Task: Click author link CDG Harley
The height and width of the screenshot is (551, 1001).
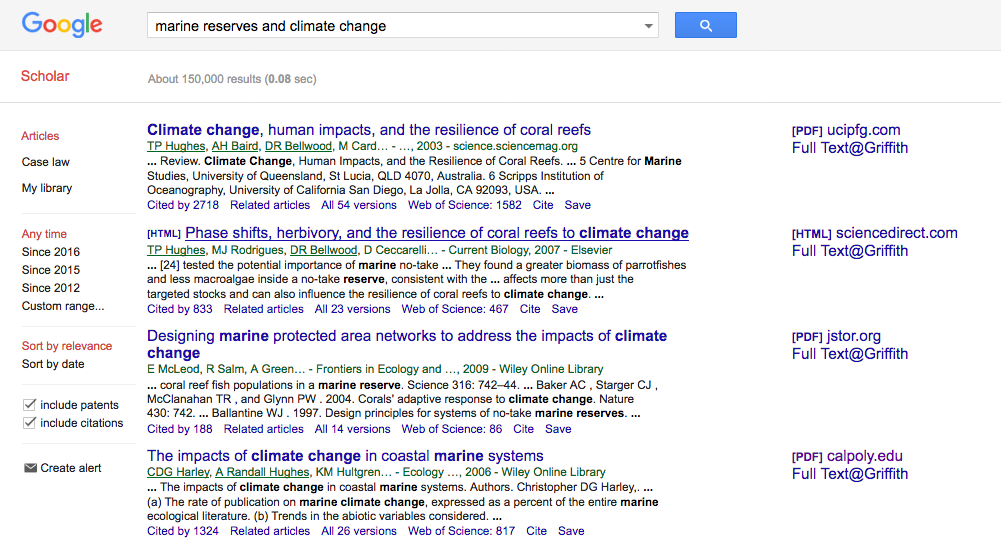Action: (x=177, y=472)
